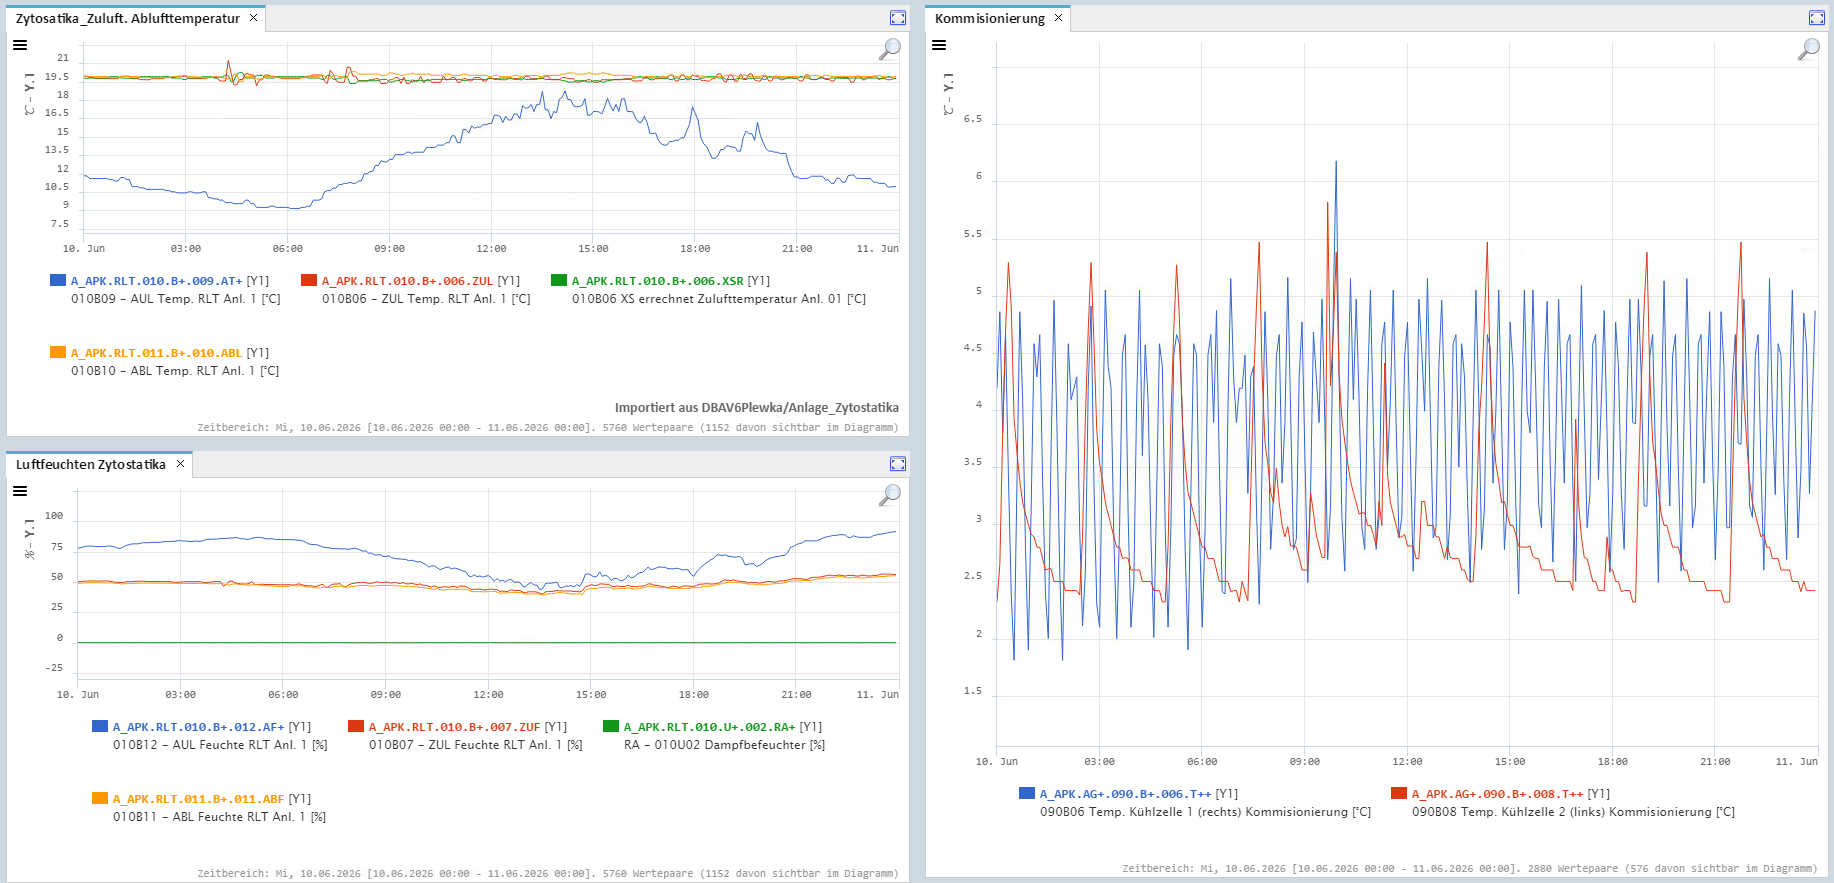
Task: Toggle legend series A_APK.AG+.090.B+.008.T++
Action: click(x=1498, y=794)
